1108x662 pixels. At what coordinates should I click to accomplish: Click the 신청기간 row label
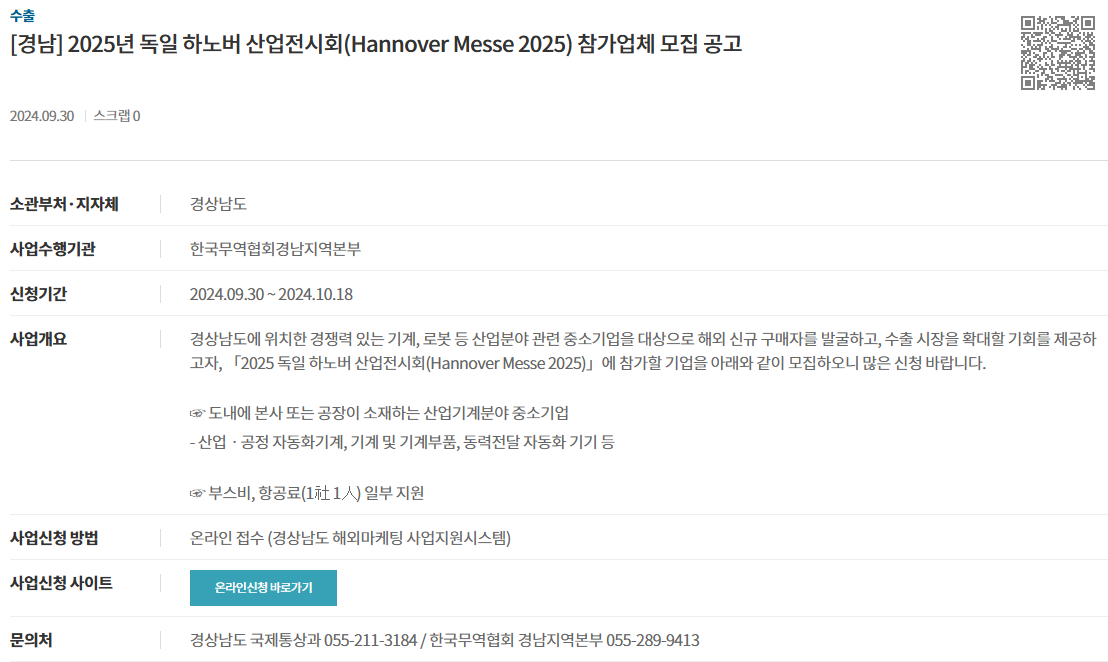(x=38, y=294)
